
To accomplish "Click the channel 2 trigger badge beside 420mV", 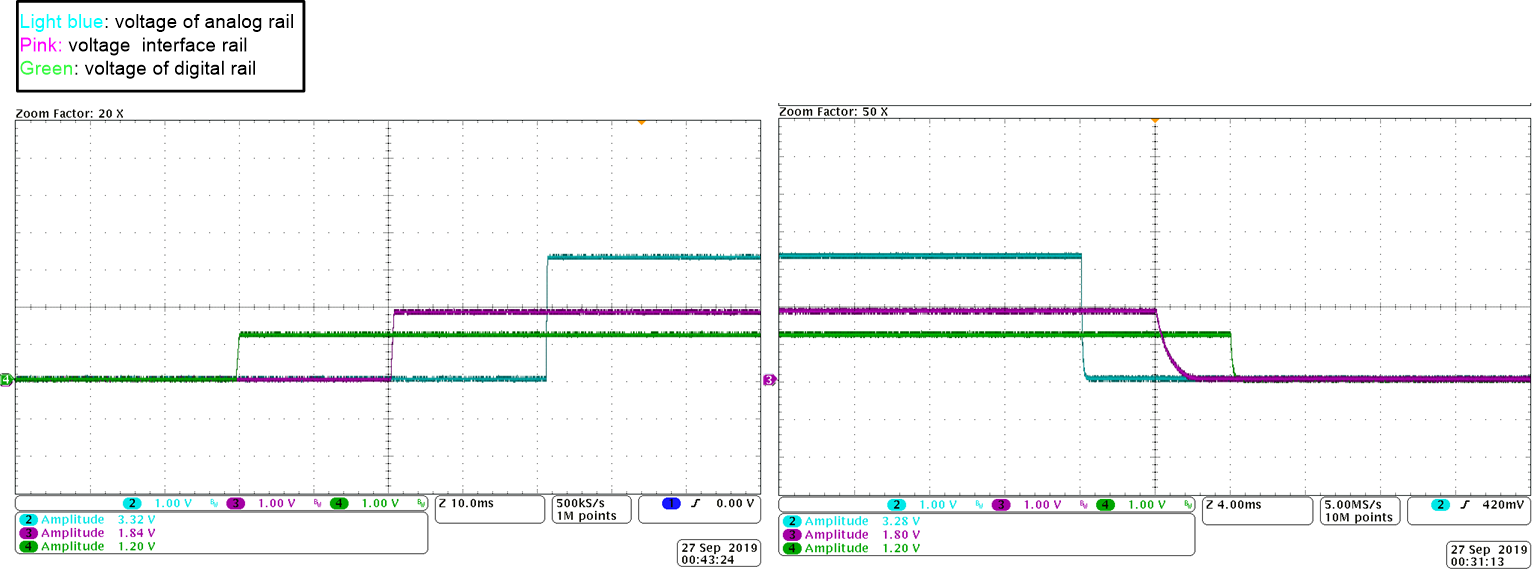I will click(x=1440, y=505).
